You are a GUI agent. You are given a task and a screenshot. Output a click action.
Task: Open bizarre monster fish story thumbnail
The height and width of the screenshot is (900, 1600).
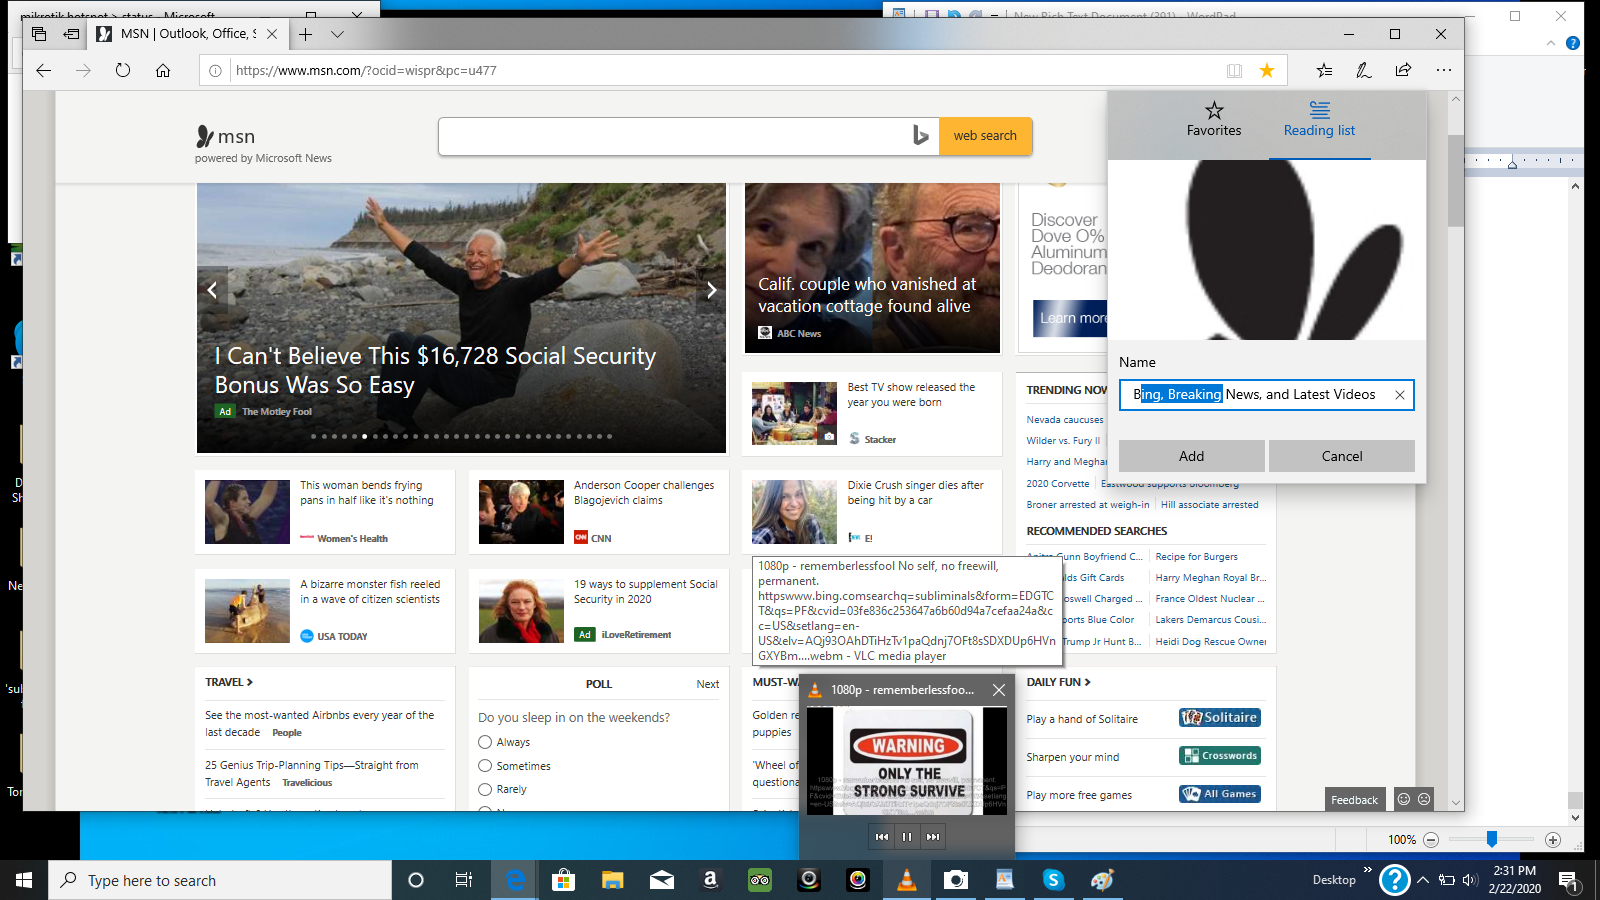tap(247, 611)
